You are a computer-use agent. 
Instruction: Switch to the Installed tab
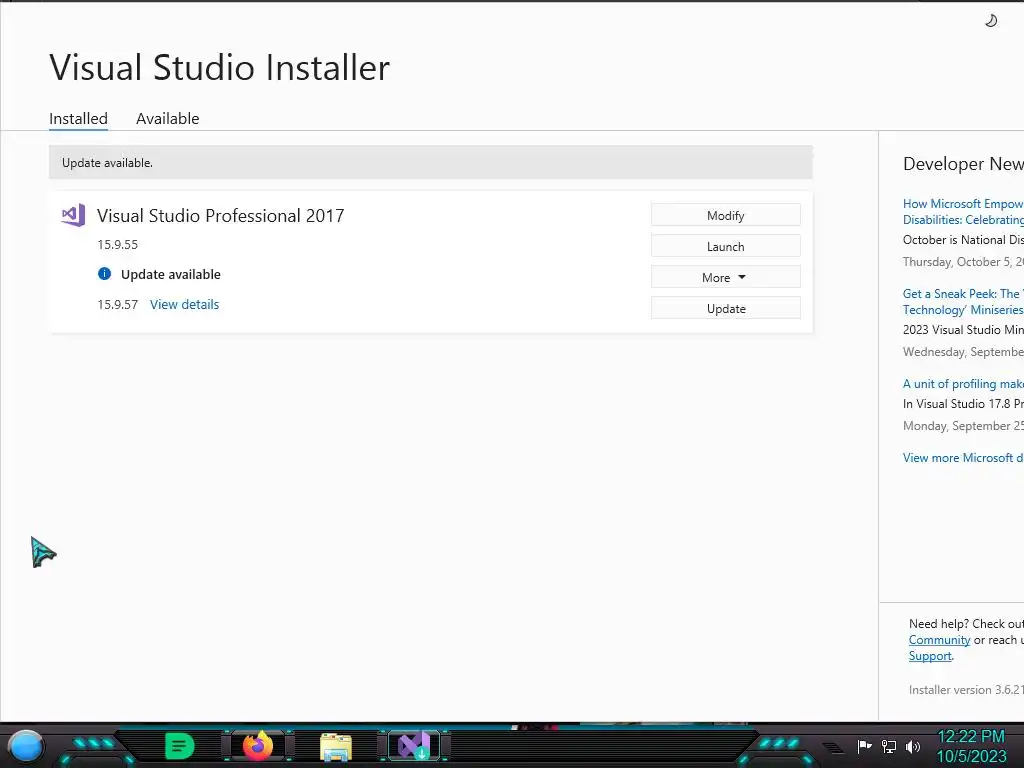coord(78,119)
